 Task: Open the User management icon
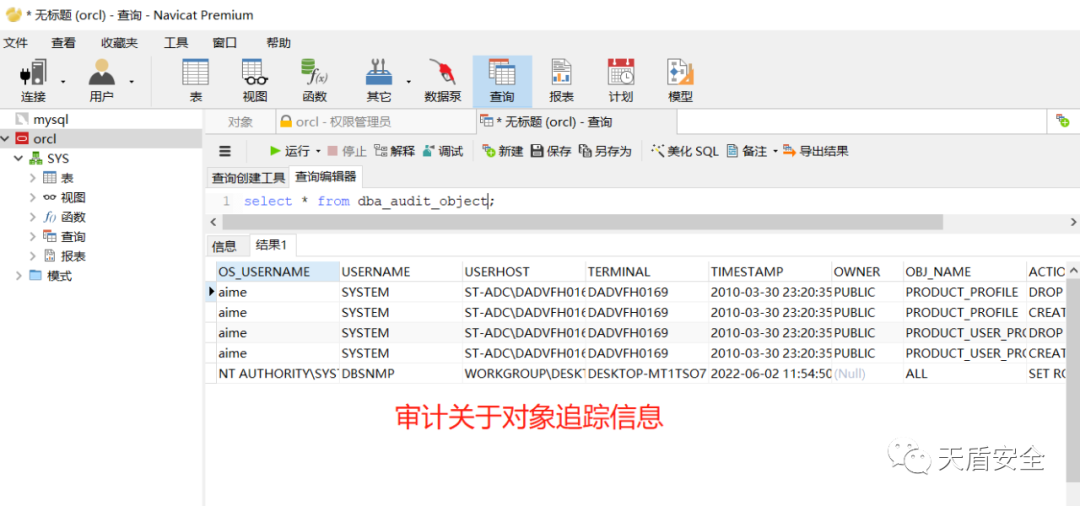[x=101, y=74]
